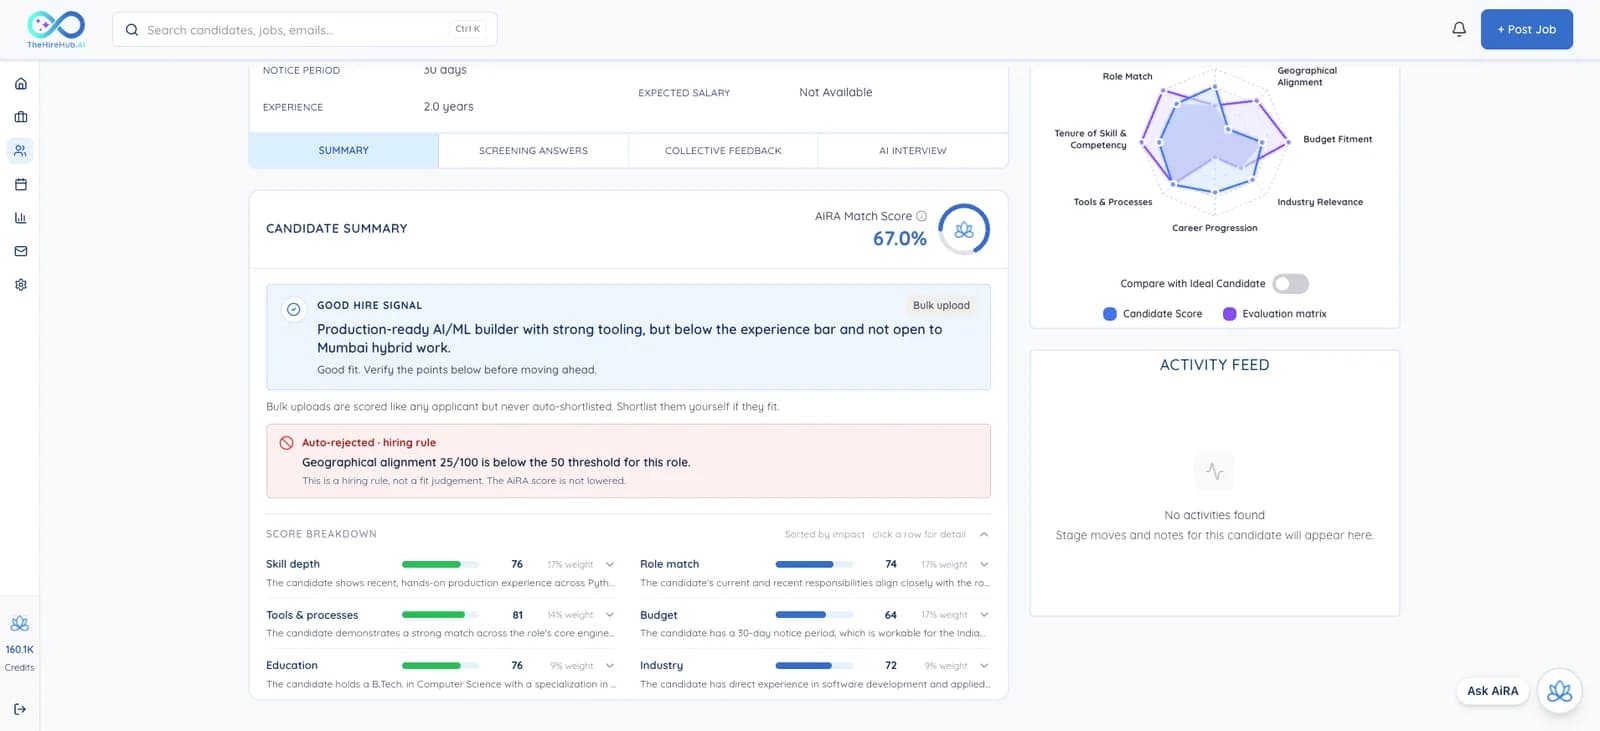Click the circular AiRA score ring icon
This screenshot has height=731, width=1600.
pos(964,230)
